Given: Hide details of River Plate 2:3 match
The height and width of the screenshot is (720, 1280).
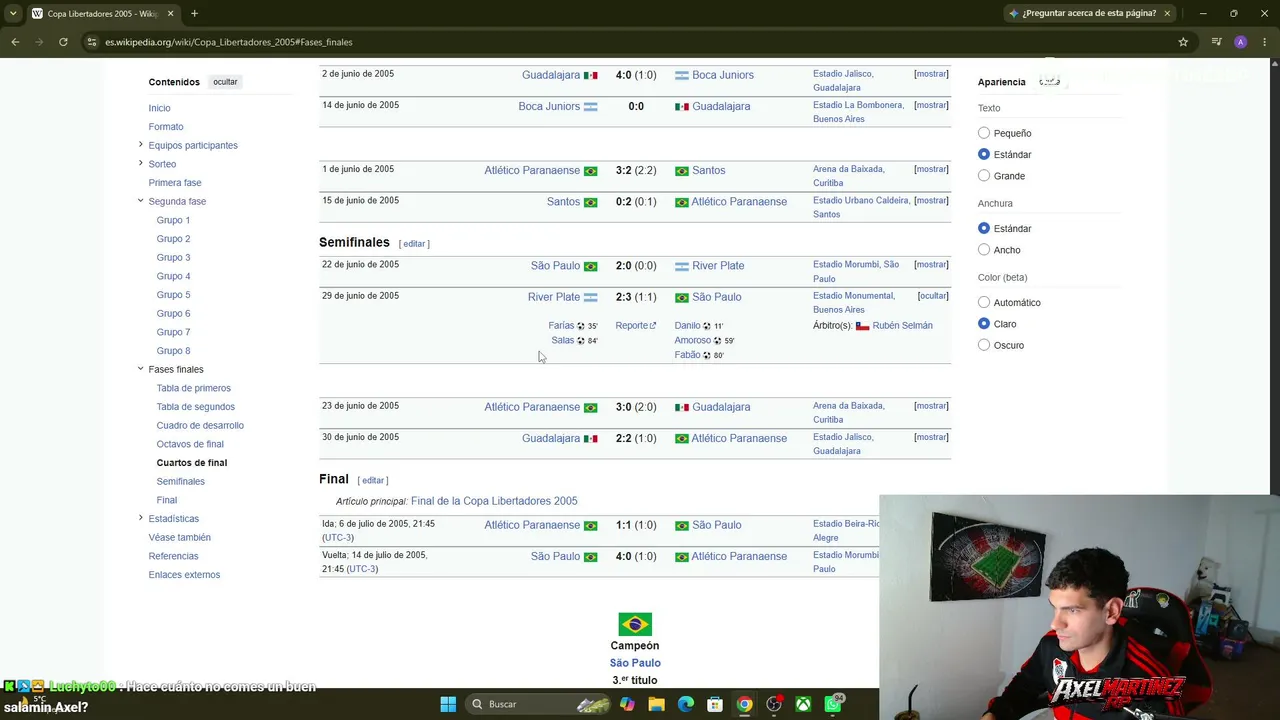Looking at the screenshot, I should click(933, 296).
